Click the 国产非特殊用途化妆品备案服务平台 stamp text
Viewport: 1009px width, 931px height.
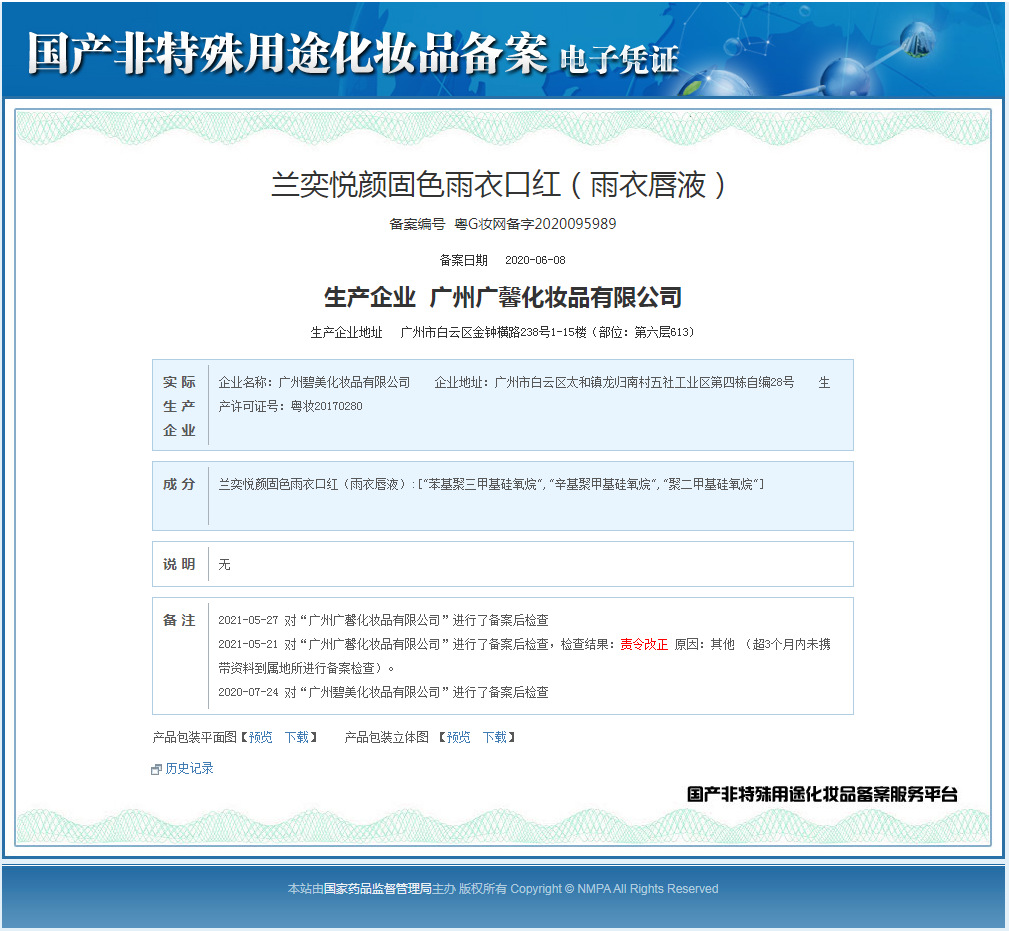pyautogui.click(x=822, y=794)
